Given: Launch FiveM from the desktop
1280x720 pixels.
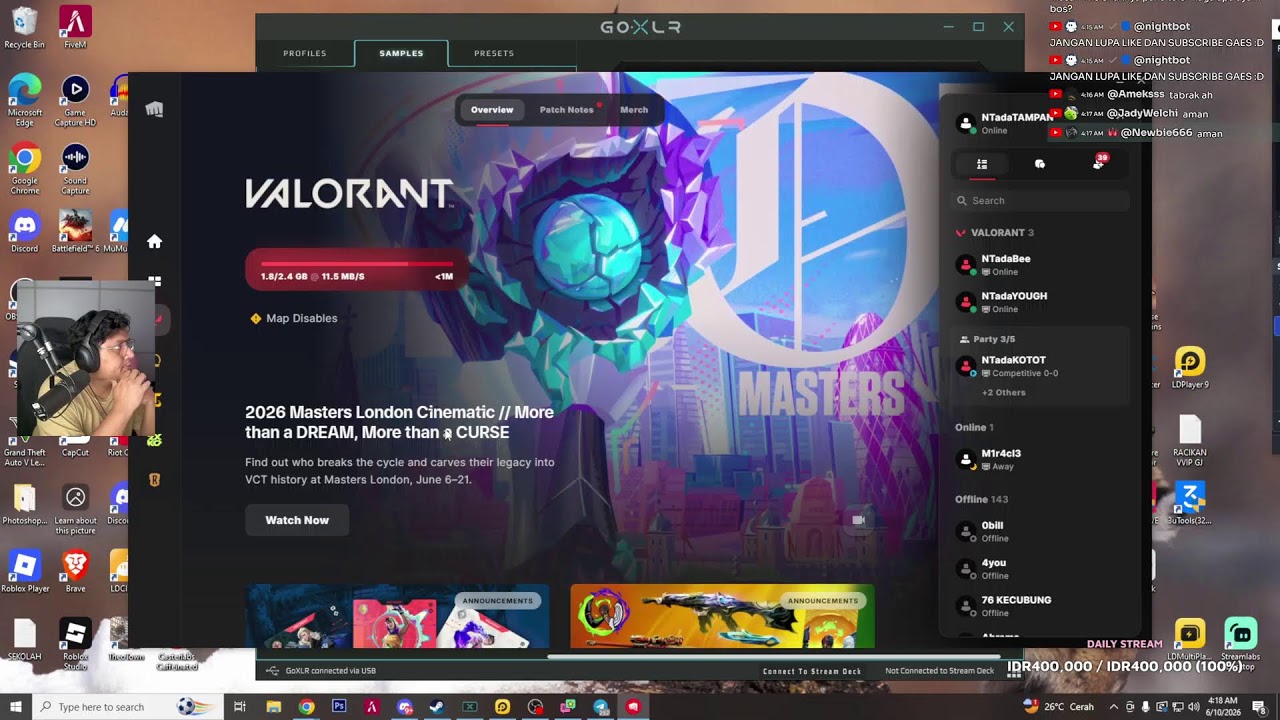Looking at the screenshot, I should [75, 28].
